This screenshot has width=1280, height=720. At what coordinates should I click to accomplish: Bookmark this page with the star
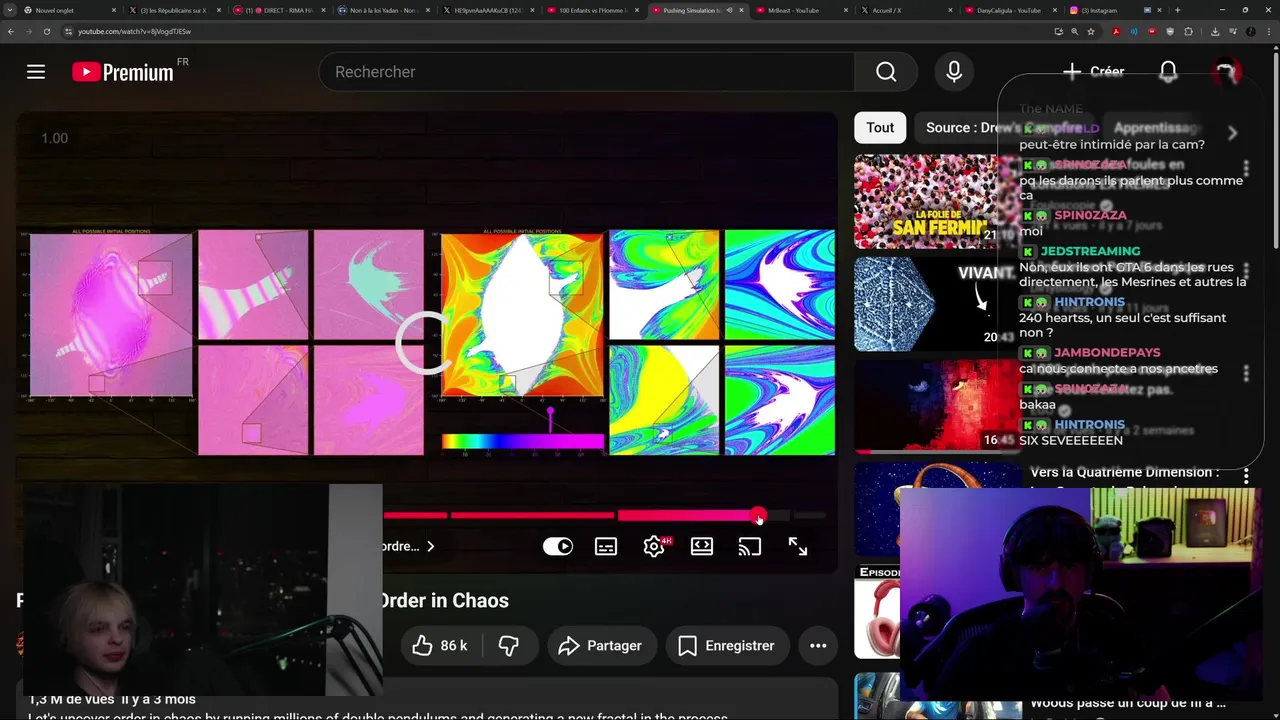1091,31
